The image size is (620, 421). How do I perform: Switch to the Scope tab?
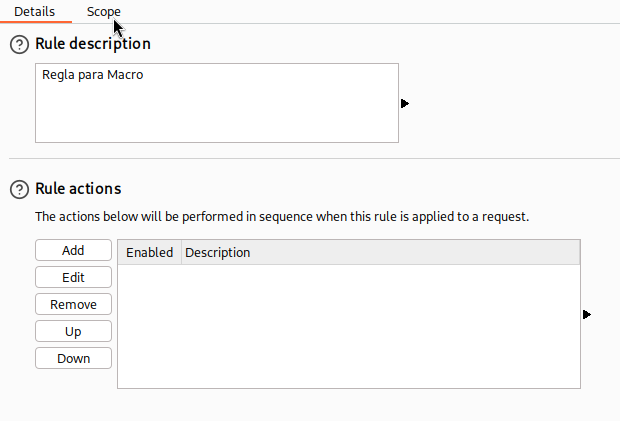coord(104,11)
